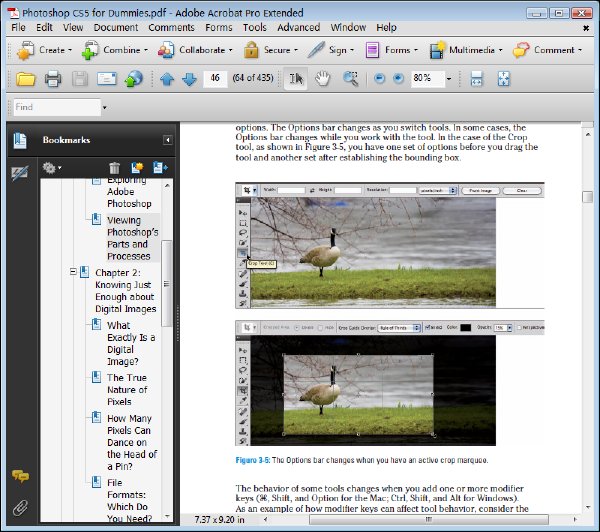Screen dimensions: 600x532
Task: Open the Secure task dropdown
Action: (271, 50)
